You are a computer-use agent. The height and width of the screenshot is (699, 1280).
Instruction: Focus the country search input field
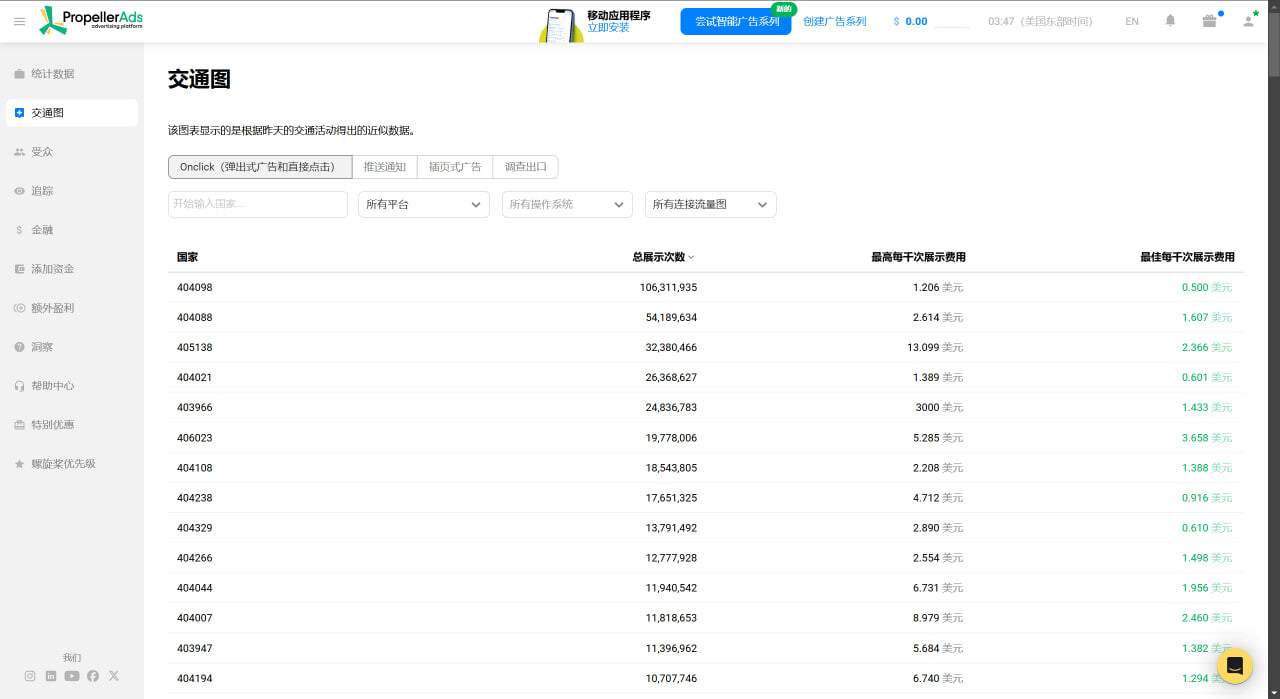258,204
